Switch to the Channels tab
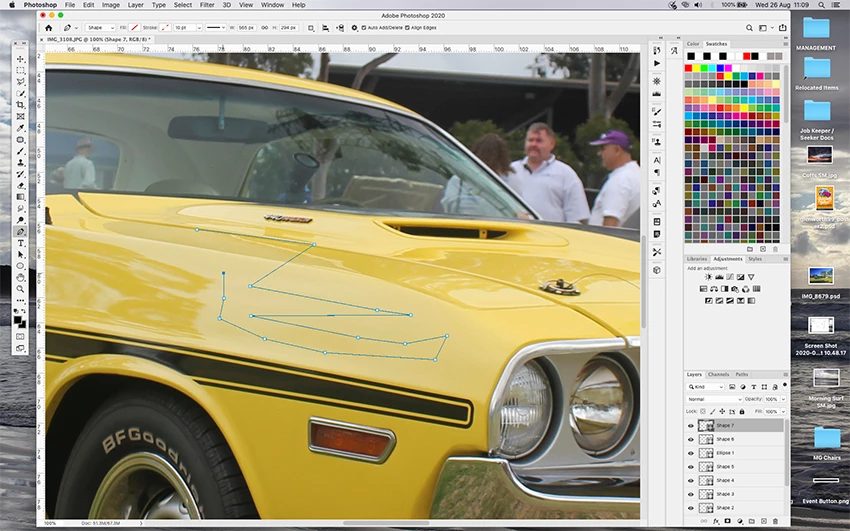 [x=718, y=374]
